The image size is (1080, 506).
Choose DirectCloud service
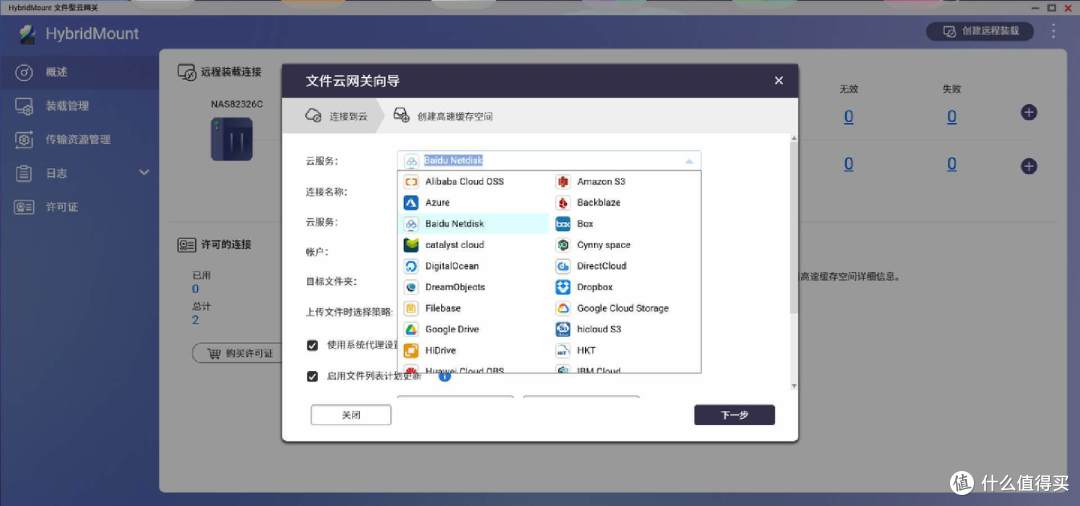625,266
